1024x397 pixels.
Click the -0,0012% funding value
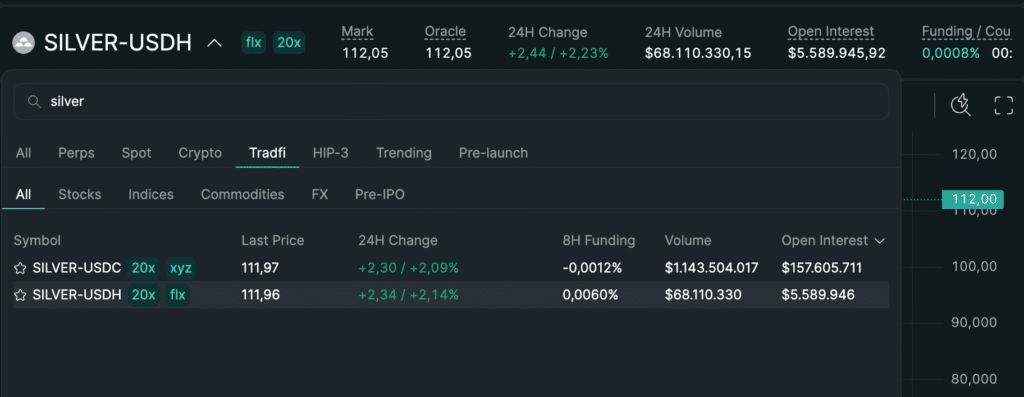point(592,268)
